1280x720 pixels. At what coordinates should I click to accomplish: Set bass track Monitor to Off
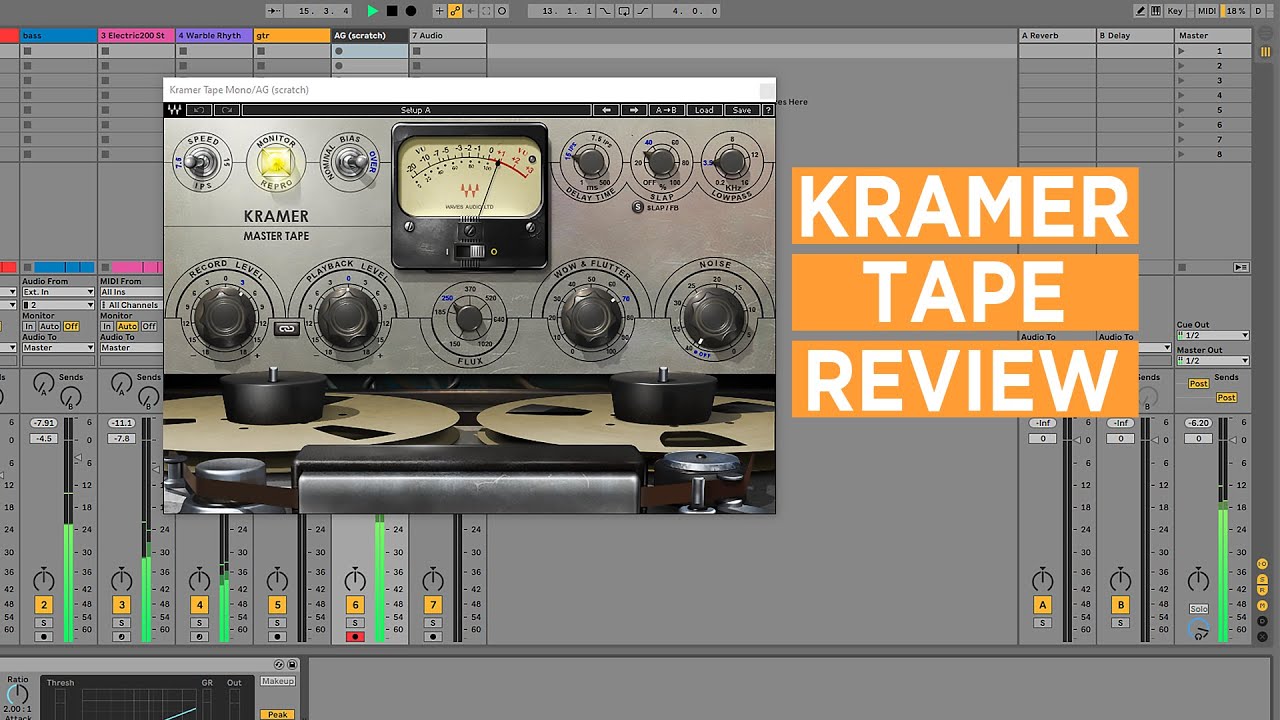point(72,326)
